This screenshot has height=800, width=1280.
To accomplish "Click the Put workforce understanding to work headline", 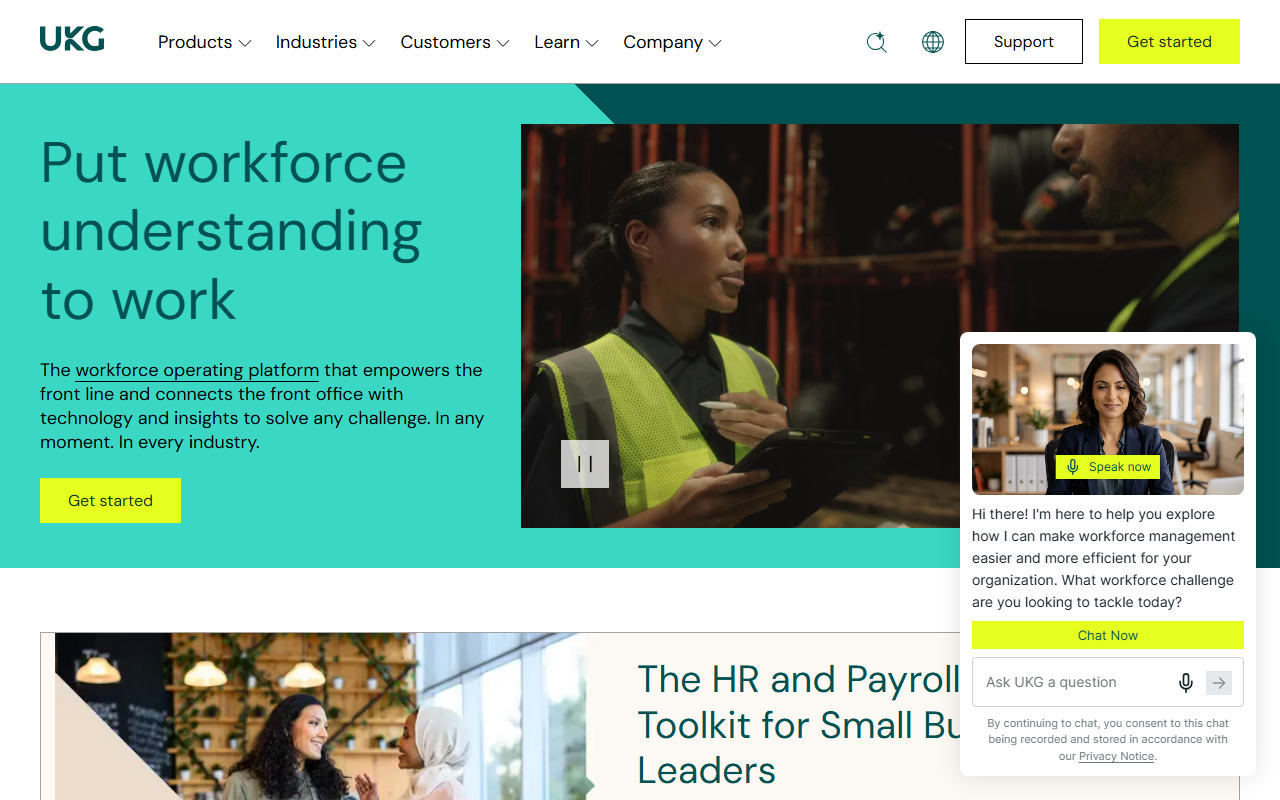I will click(231, 231).
